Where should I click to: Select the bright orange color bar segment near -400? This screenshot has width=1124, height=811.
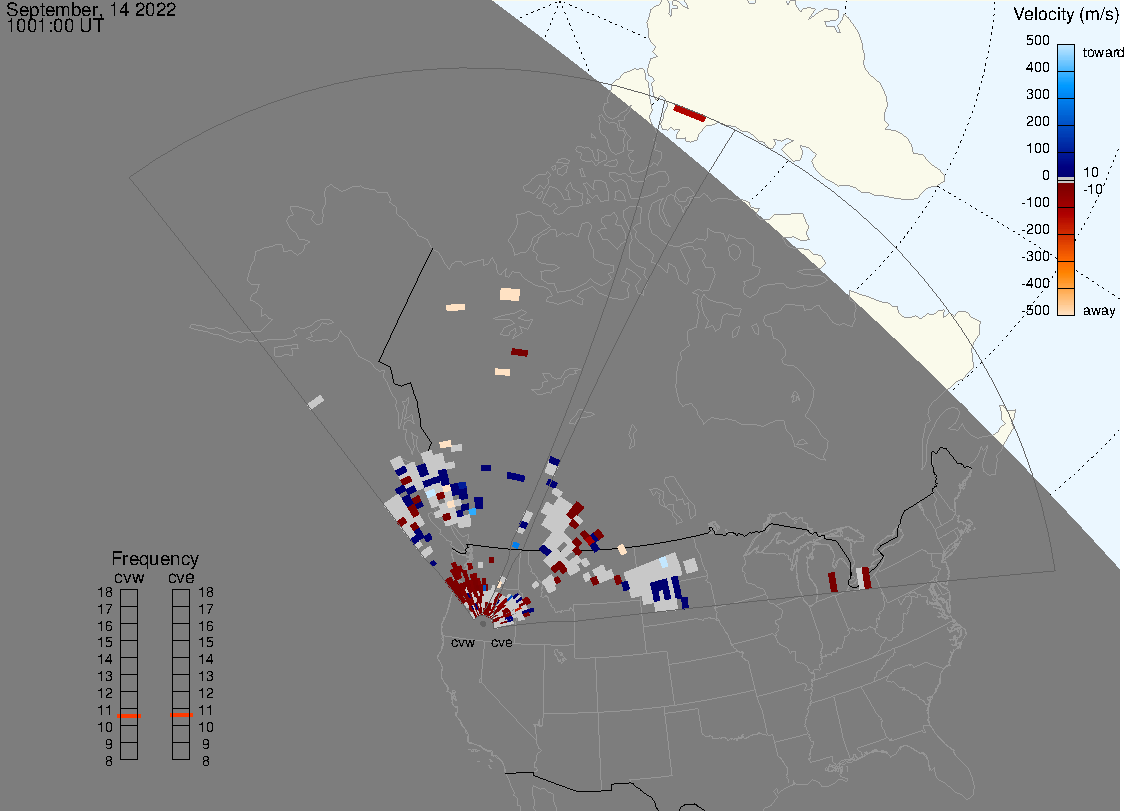1066,275
